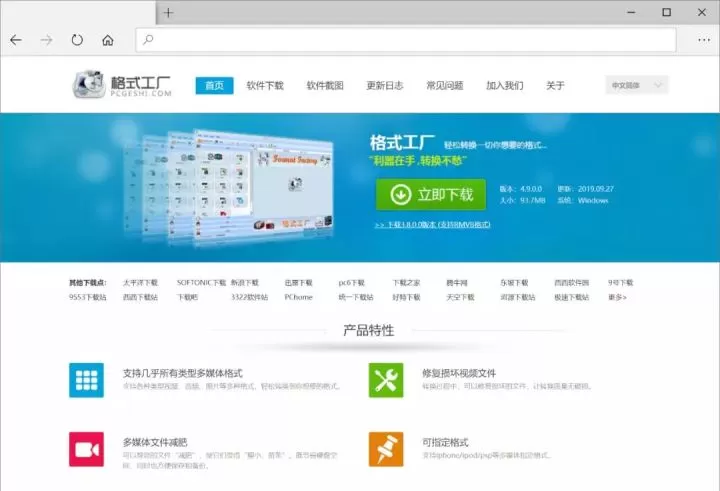Click the green wrench repair icon
The width and height of the screenshot is (720, 491).
(x=386, y=380)
